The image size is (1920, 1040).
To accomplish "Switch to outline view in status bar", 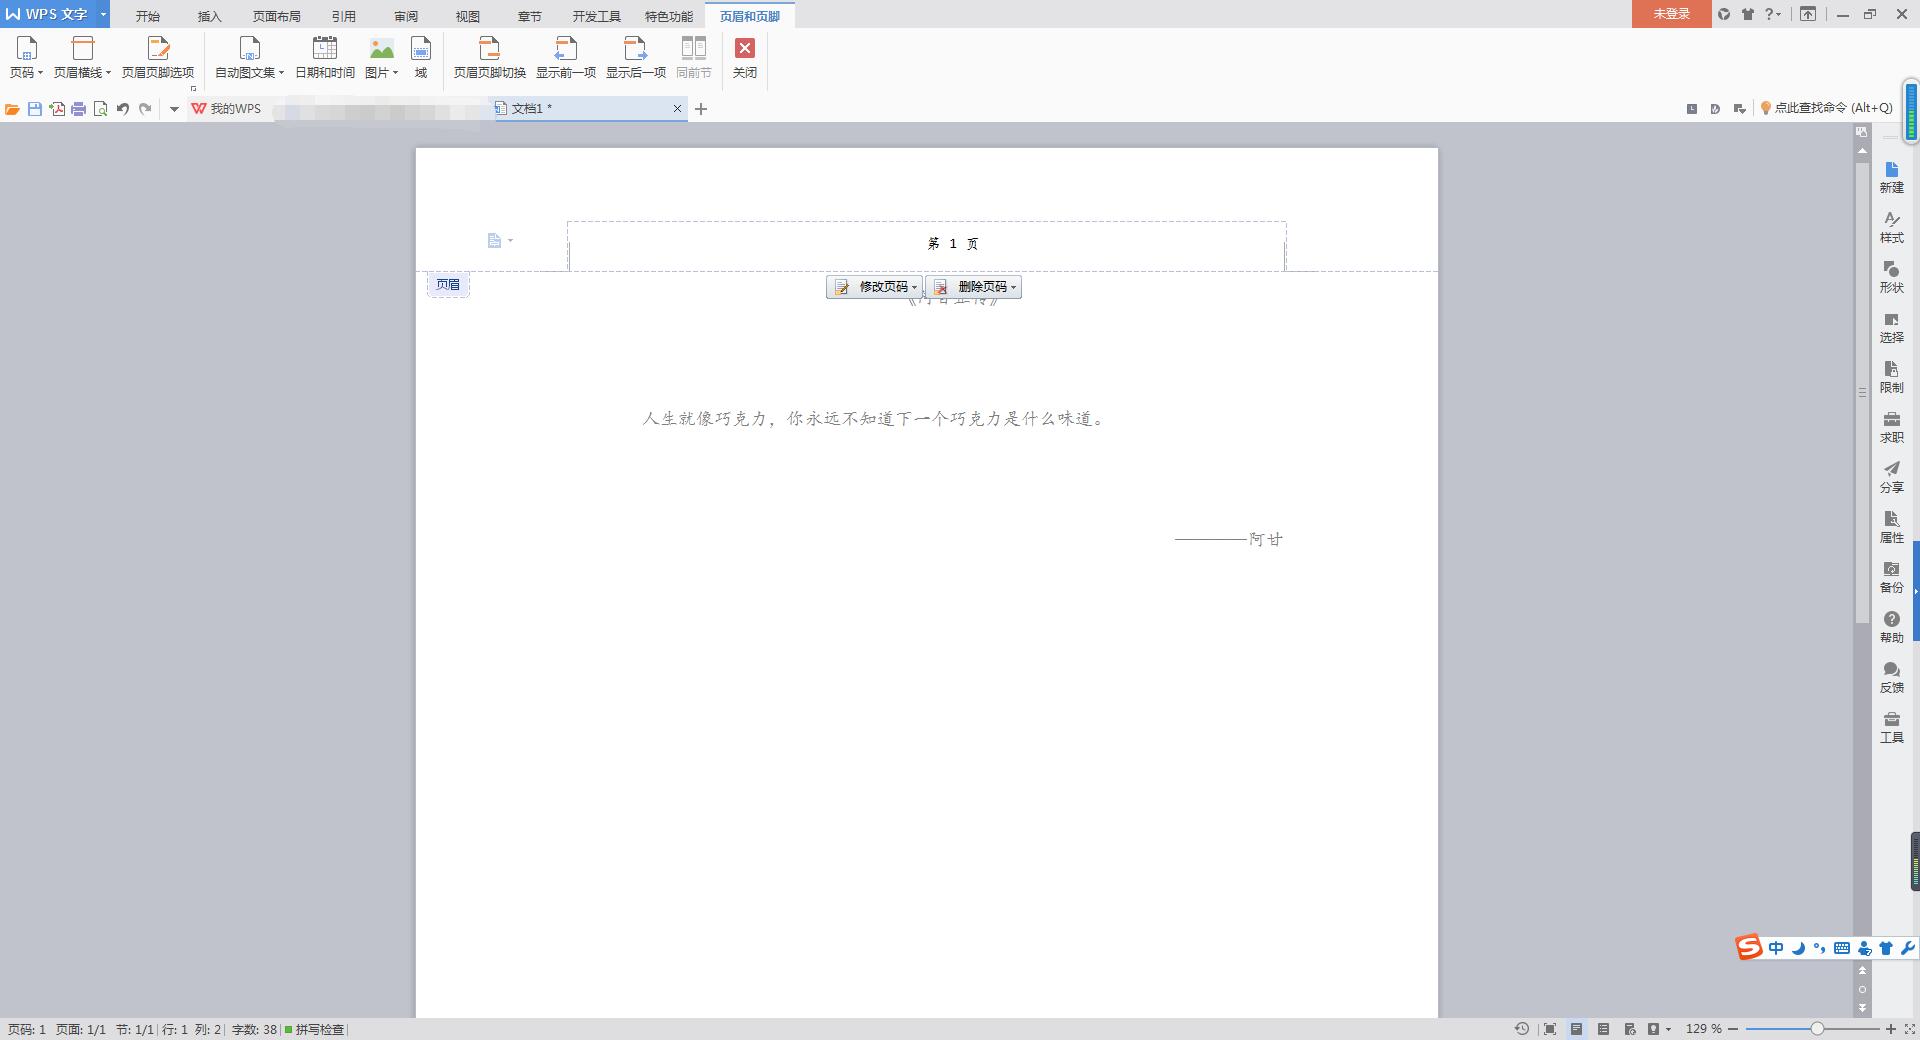I will 1603,1029.
